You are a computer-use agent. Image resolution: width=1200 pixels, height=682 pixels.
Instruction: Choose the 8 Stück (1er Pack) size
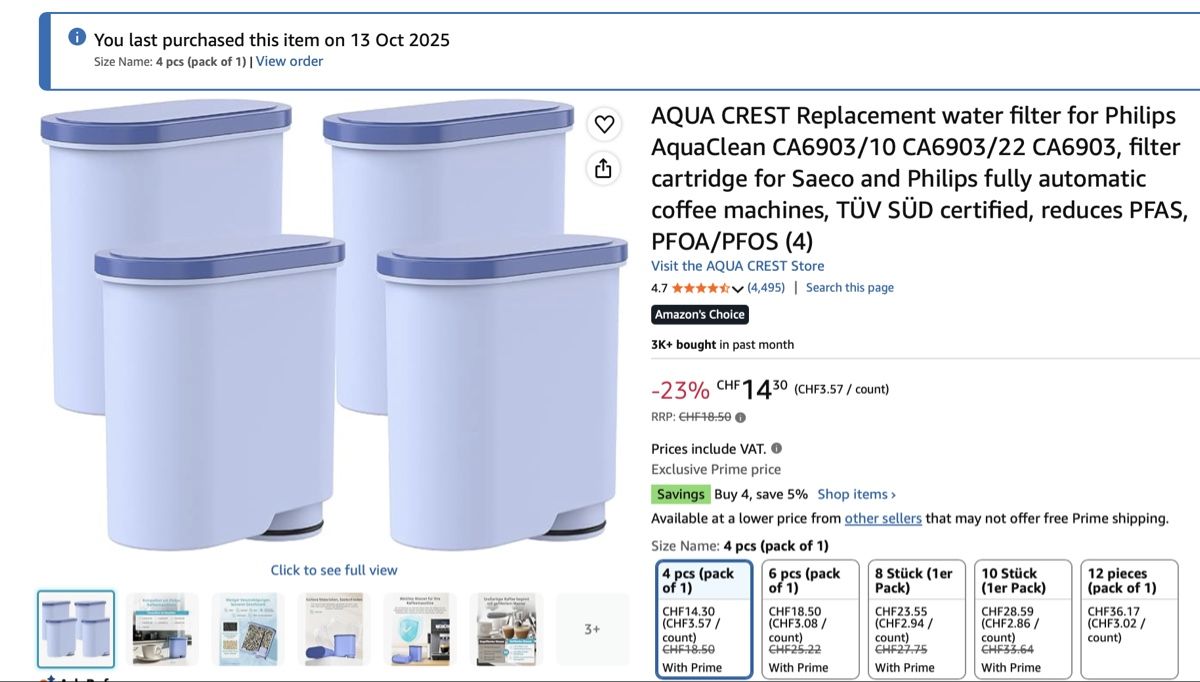pos(916,620)
